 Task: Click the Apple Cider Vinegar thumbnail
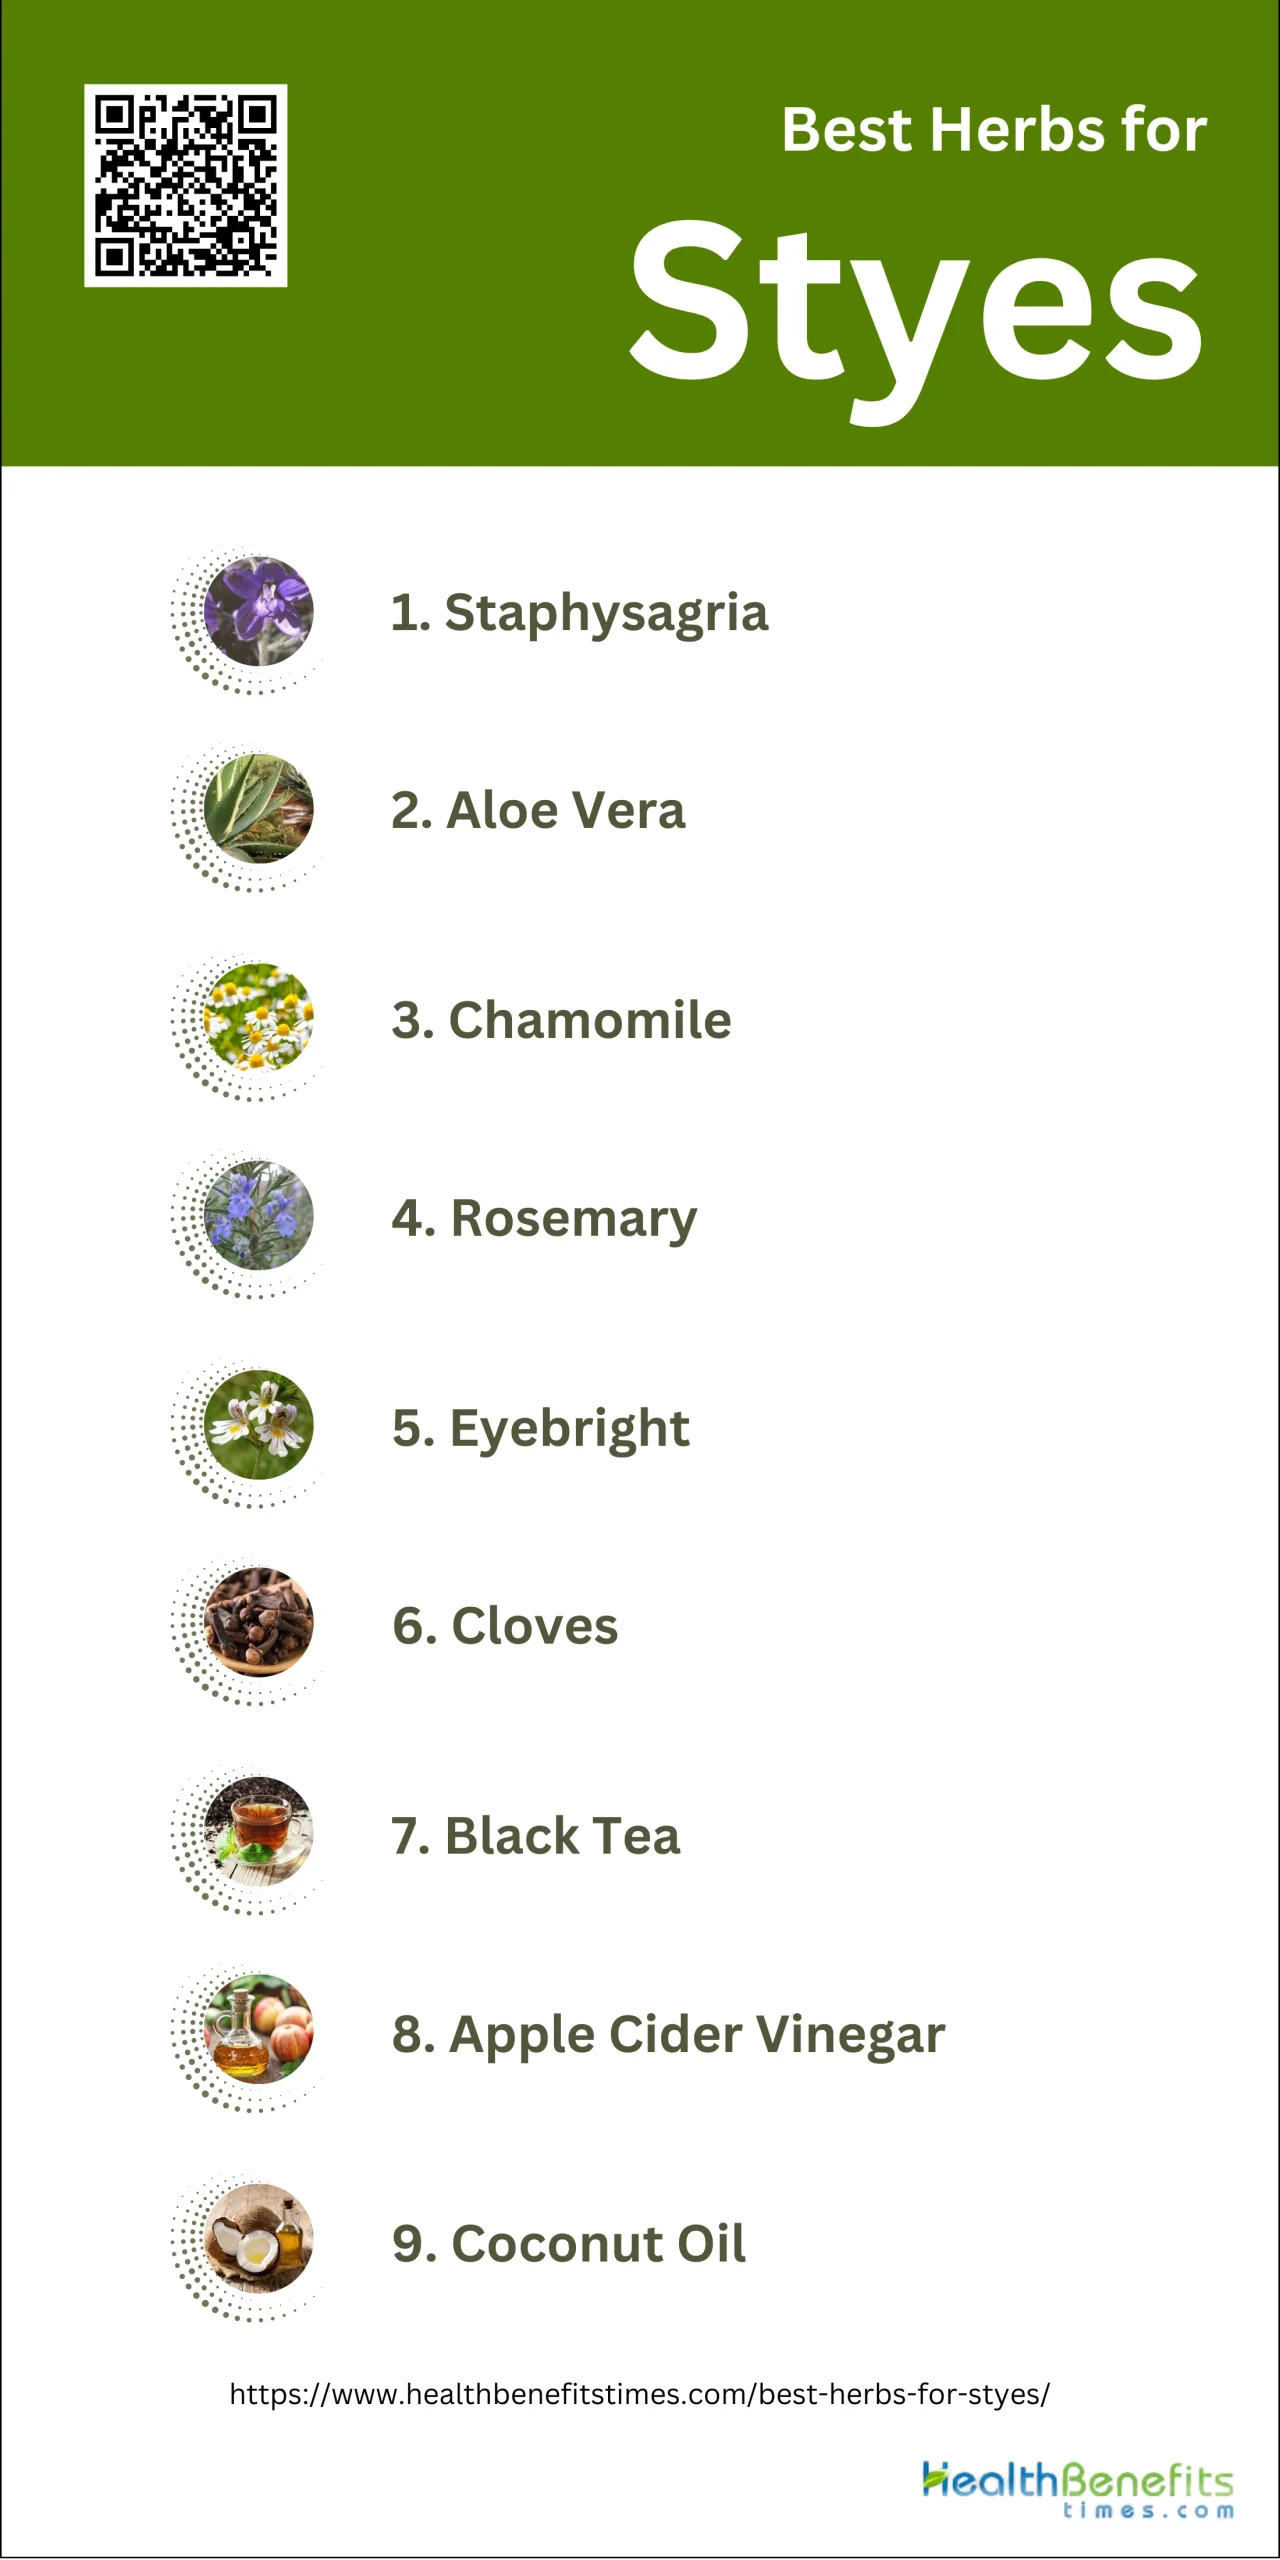click(x=258, y=2030)
